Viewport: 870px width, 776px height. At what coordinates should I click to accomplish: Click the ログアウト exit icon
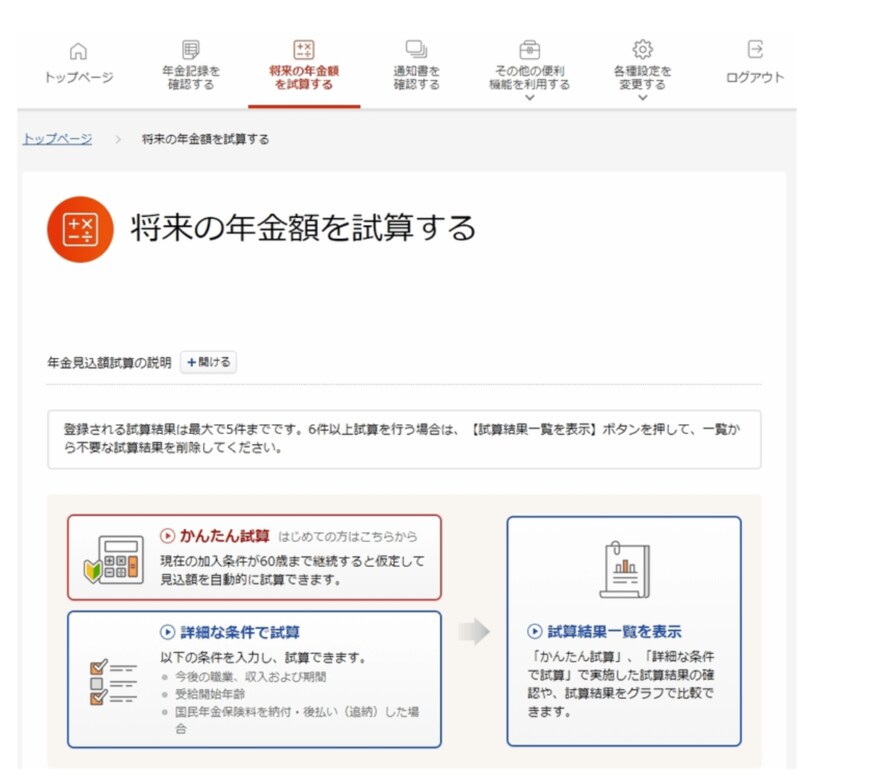(x=757, y=50)
